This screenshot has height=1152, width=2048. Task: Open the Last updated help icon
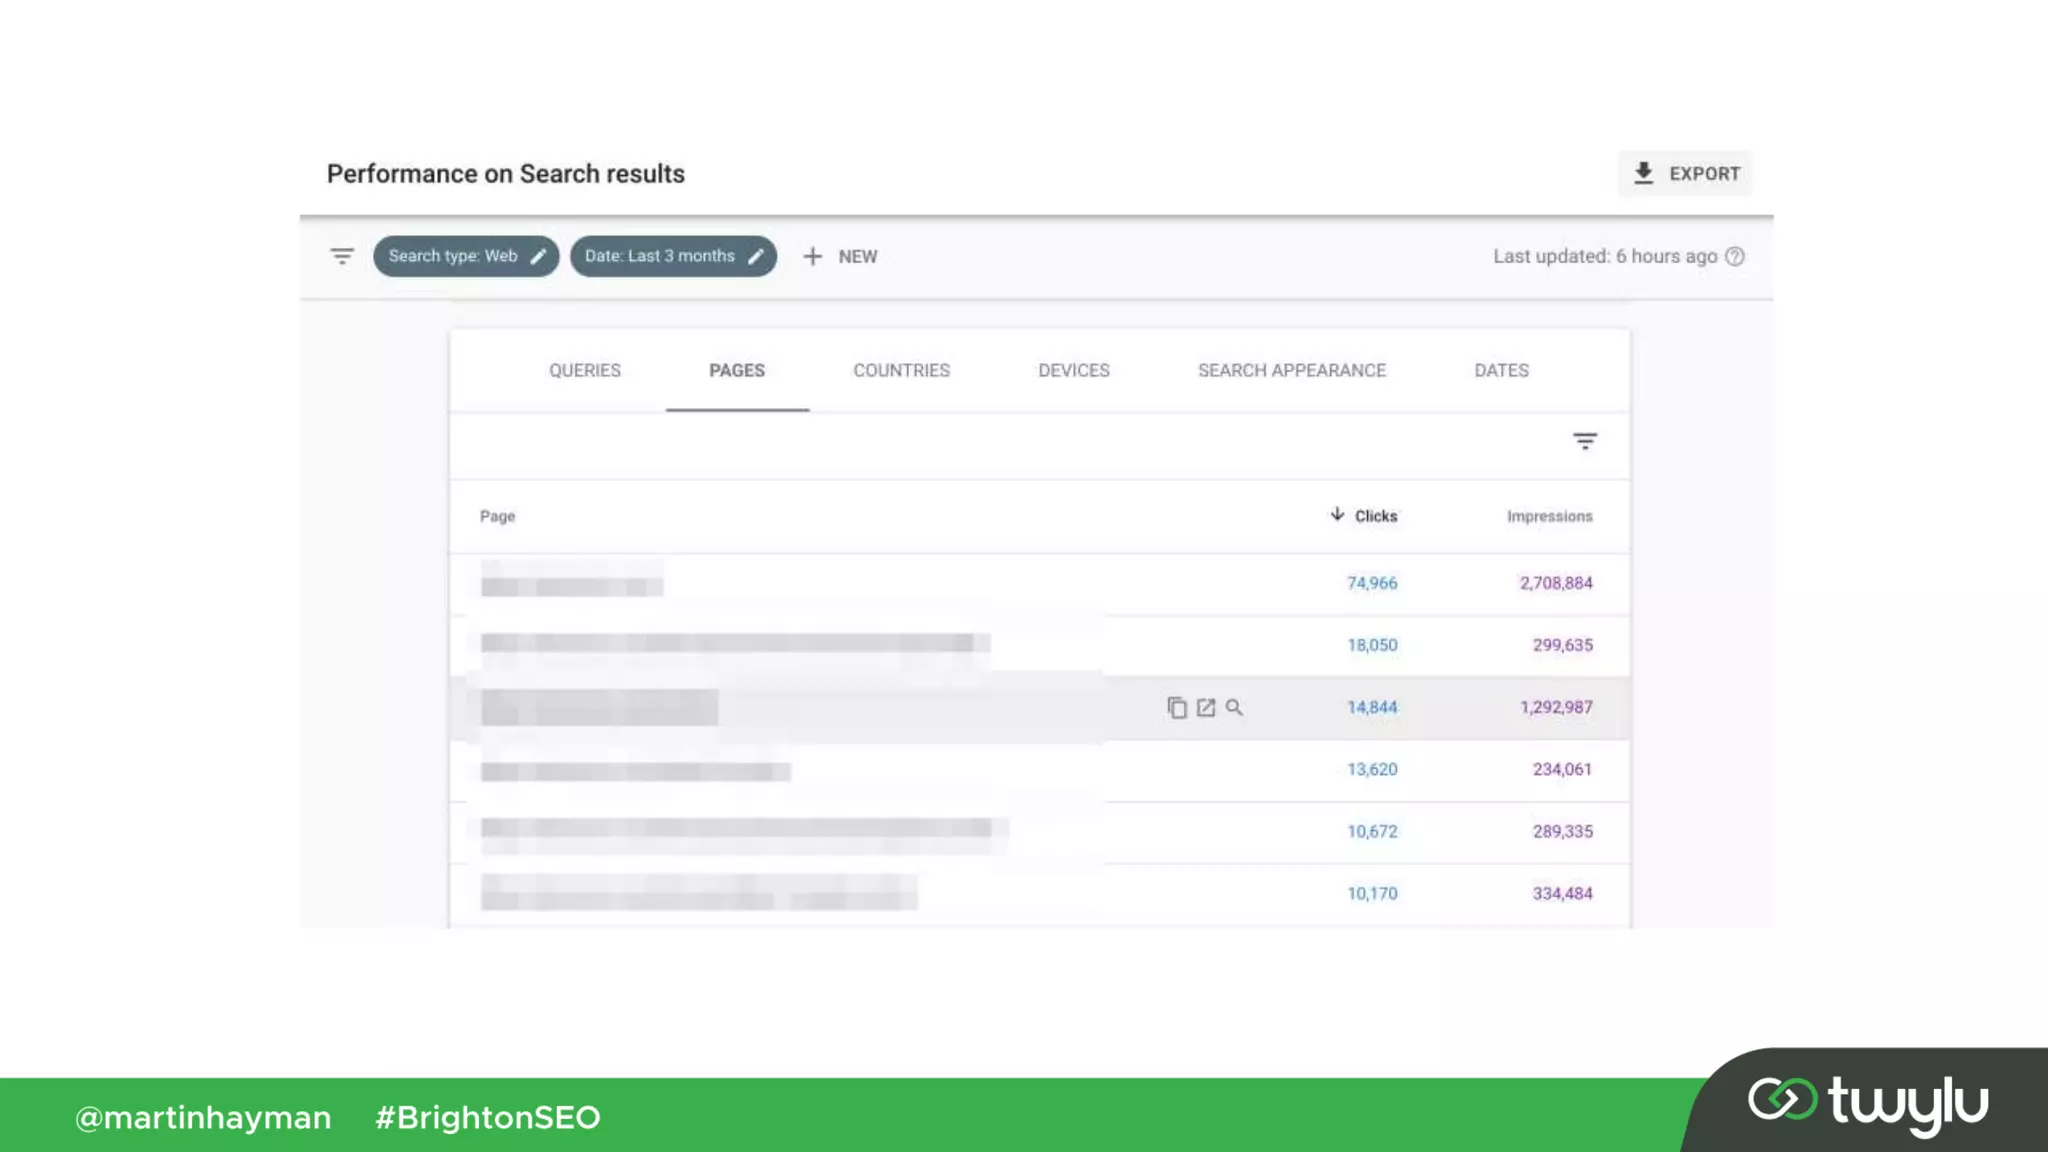1735,256
